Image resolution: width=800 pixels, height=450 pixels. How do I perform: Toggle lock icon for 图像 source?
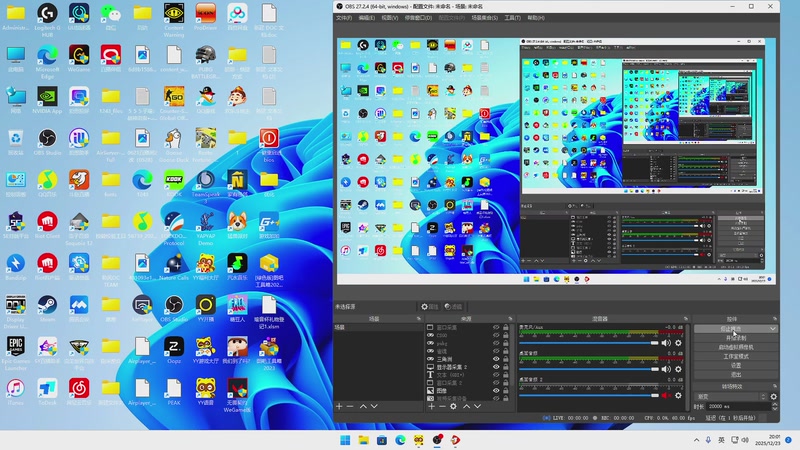click(x=506, y=390)
